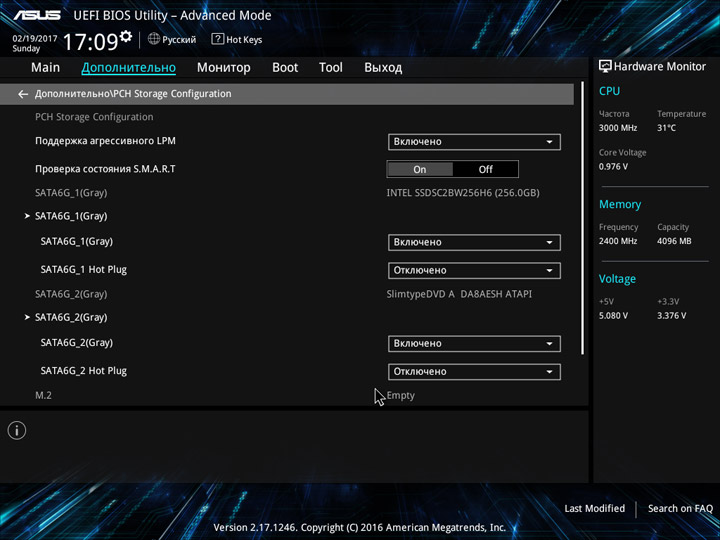Click Last Modified

click(595, 508)
